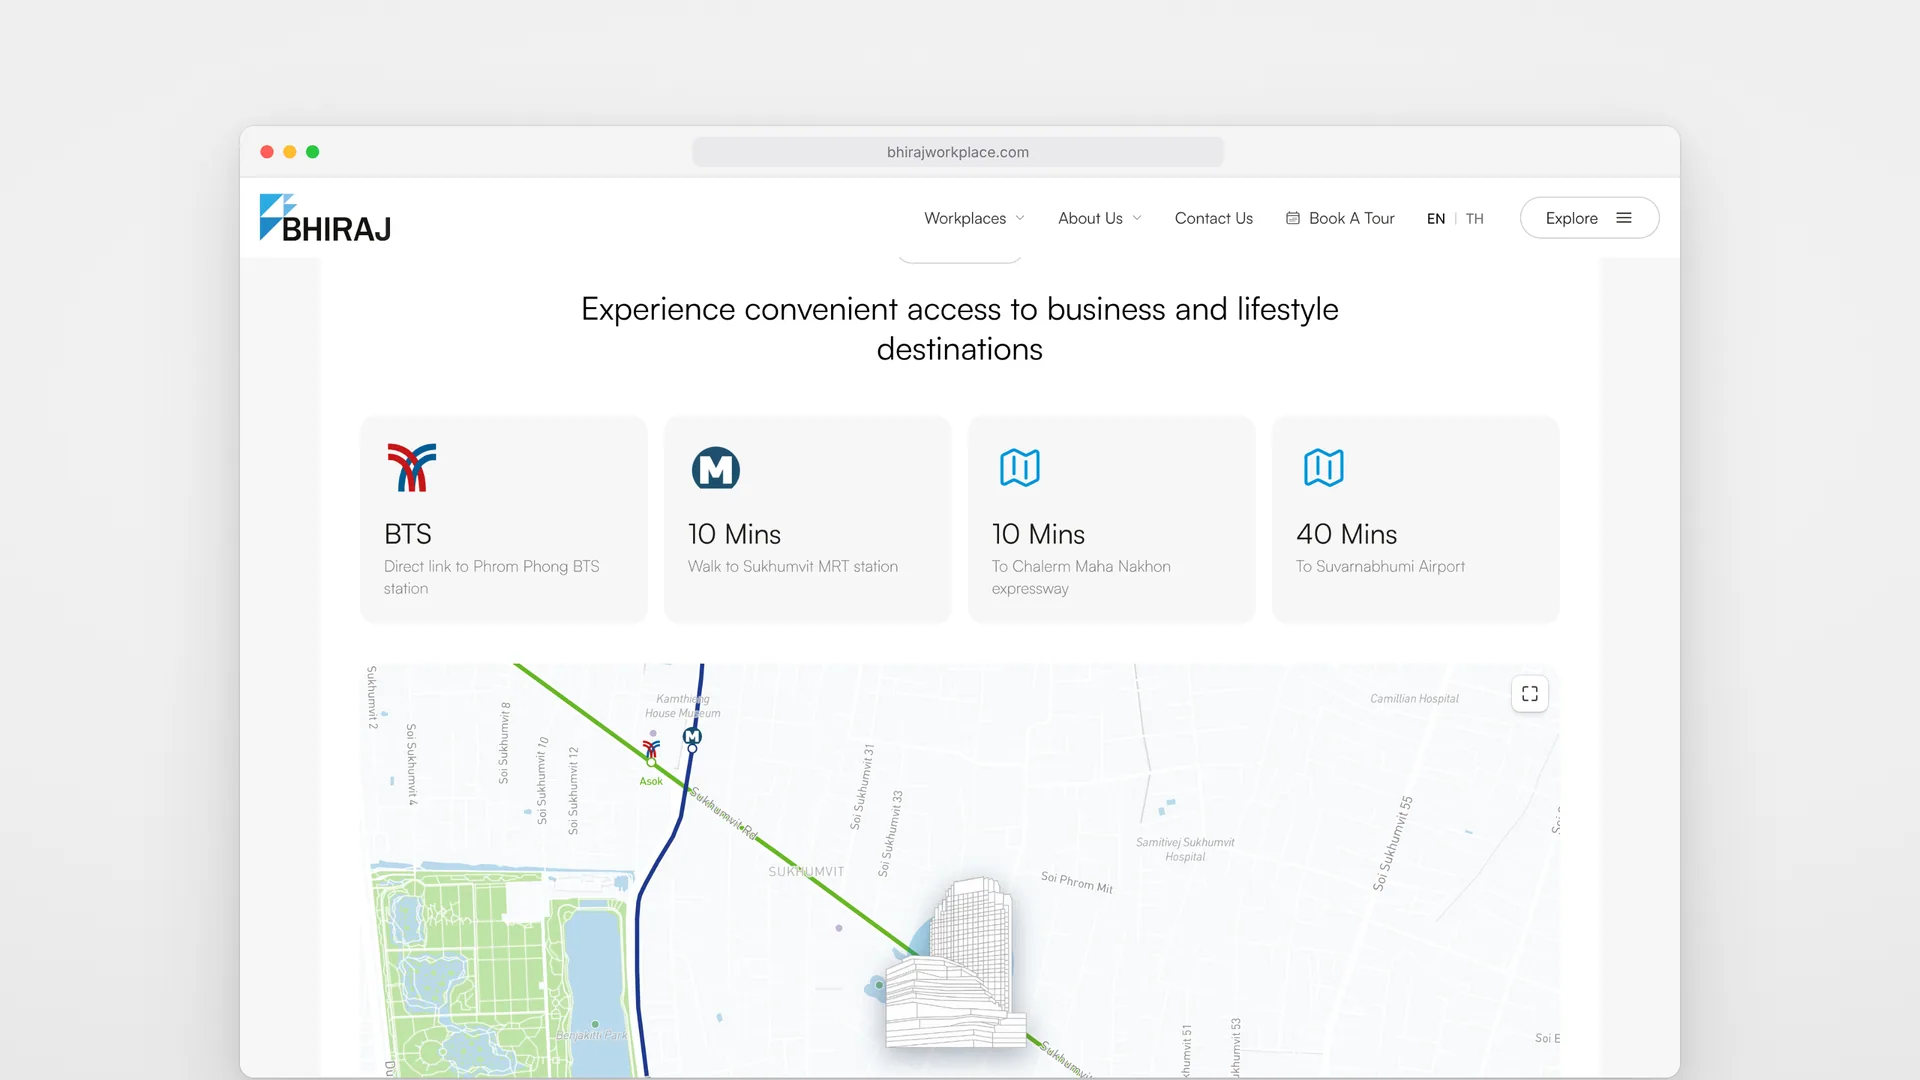
Task: Click the BHIRAJ logo
Action: [325, 218]
